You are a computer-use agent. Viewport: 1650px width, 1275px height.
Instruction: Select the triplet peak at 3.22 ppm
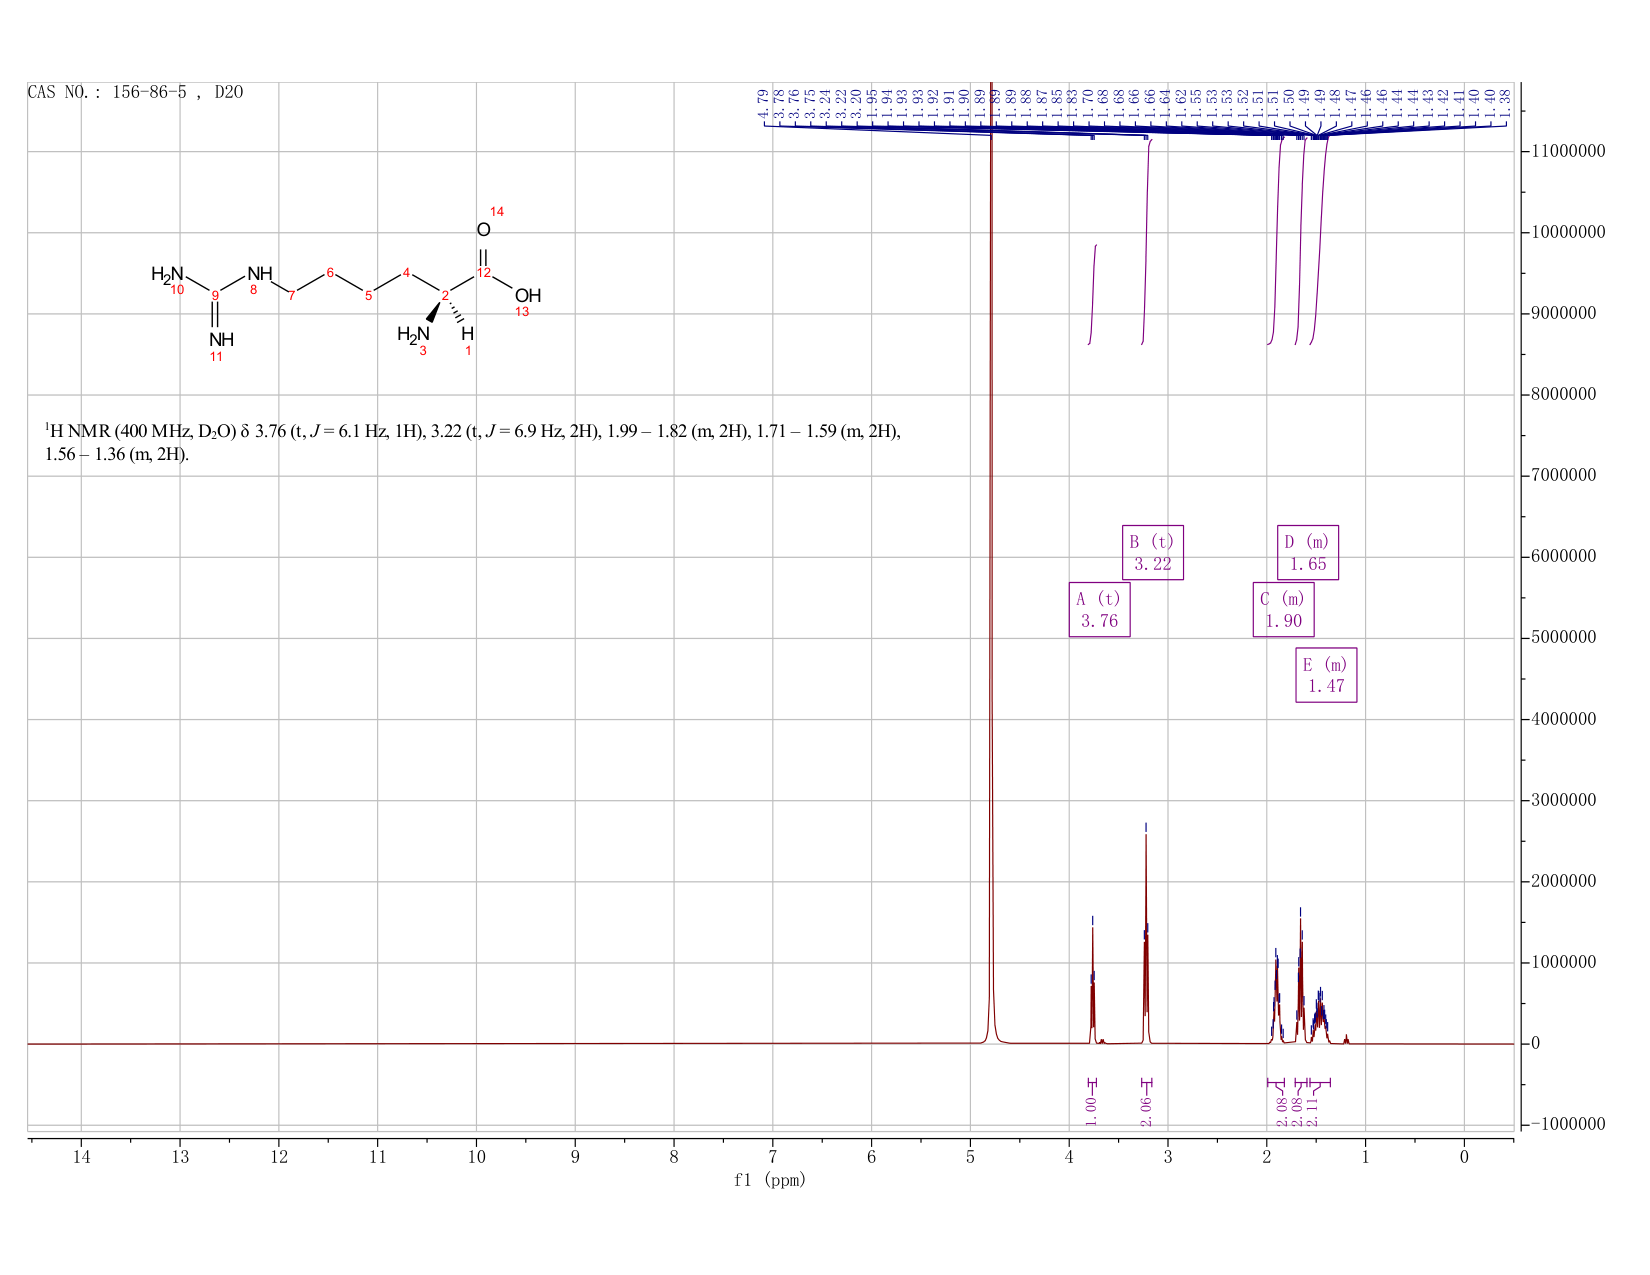[1146, 935]
